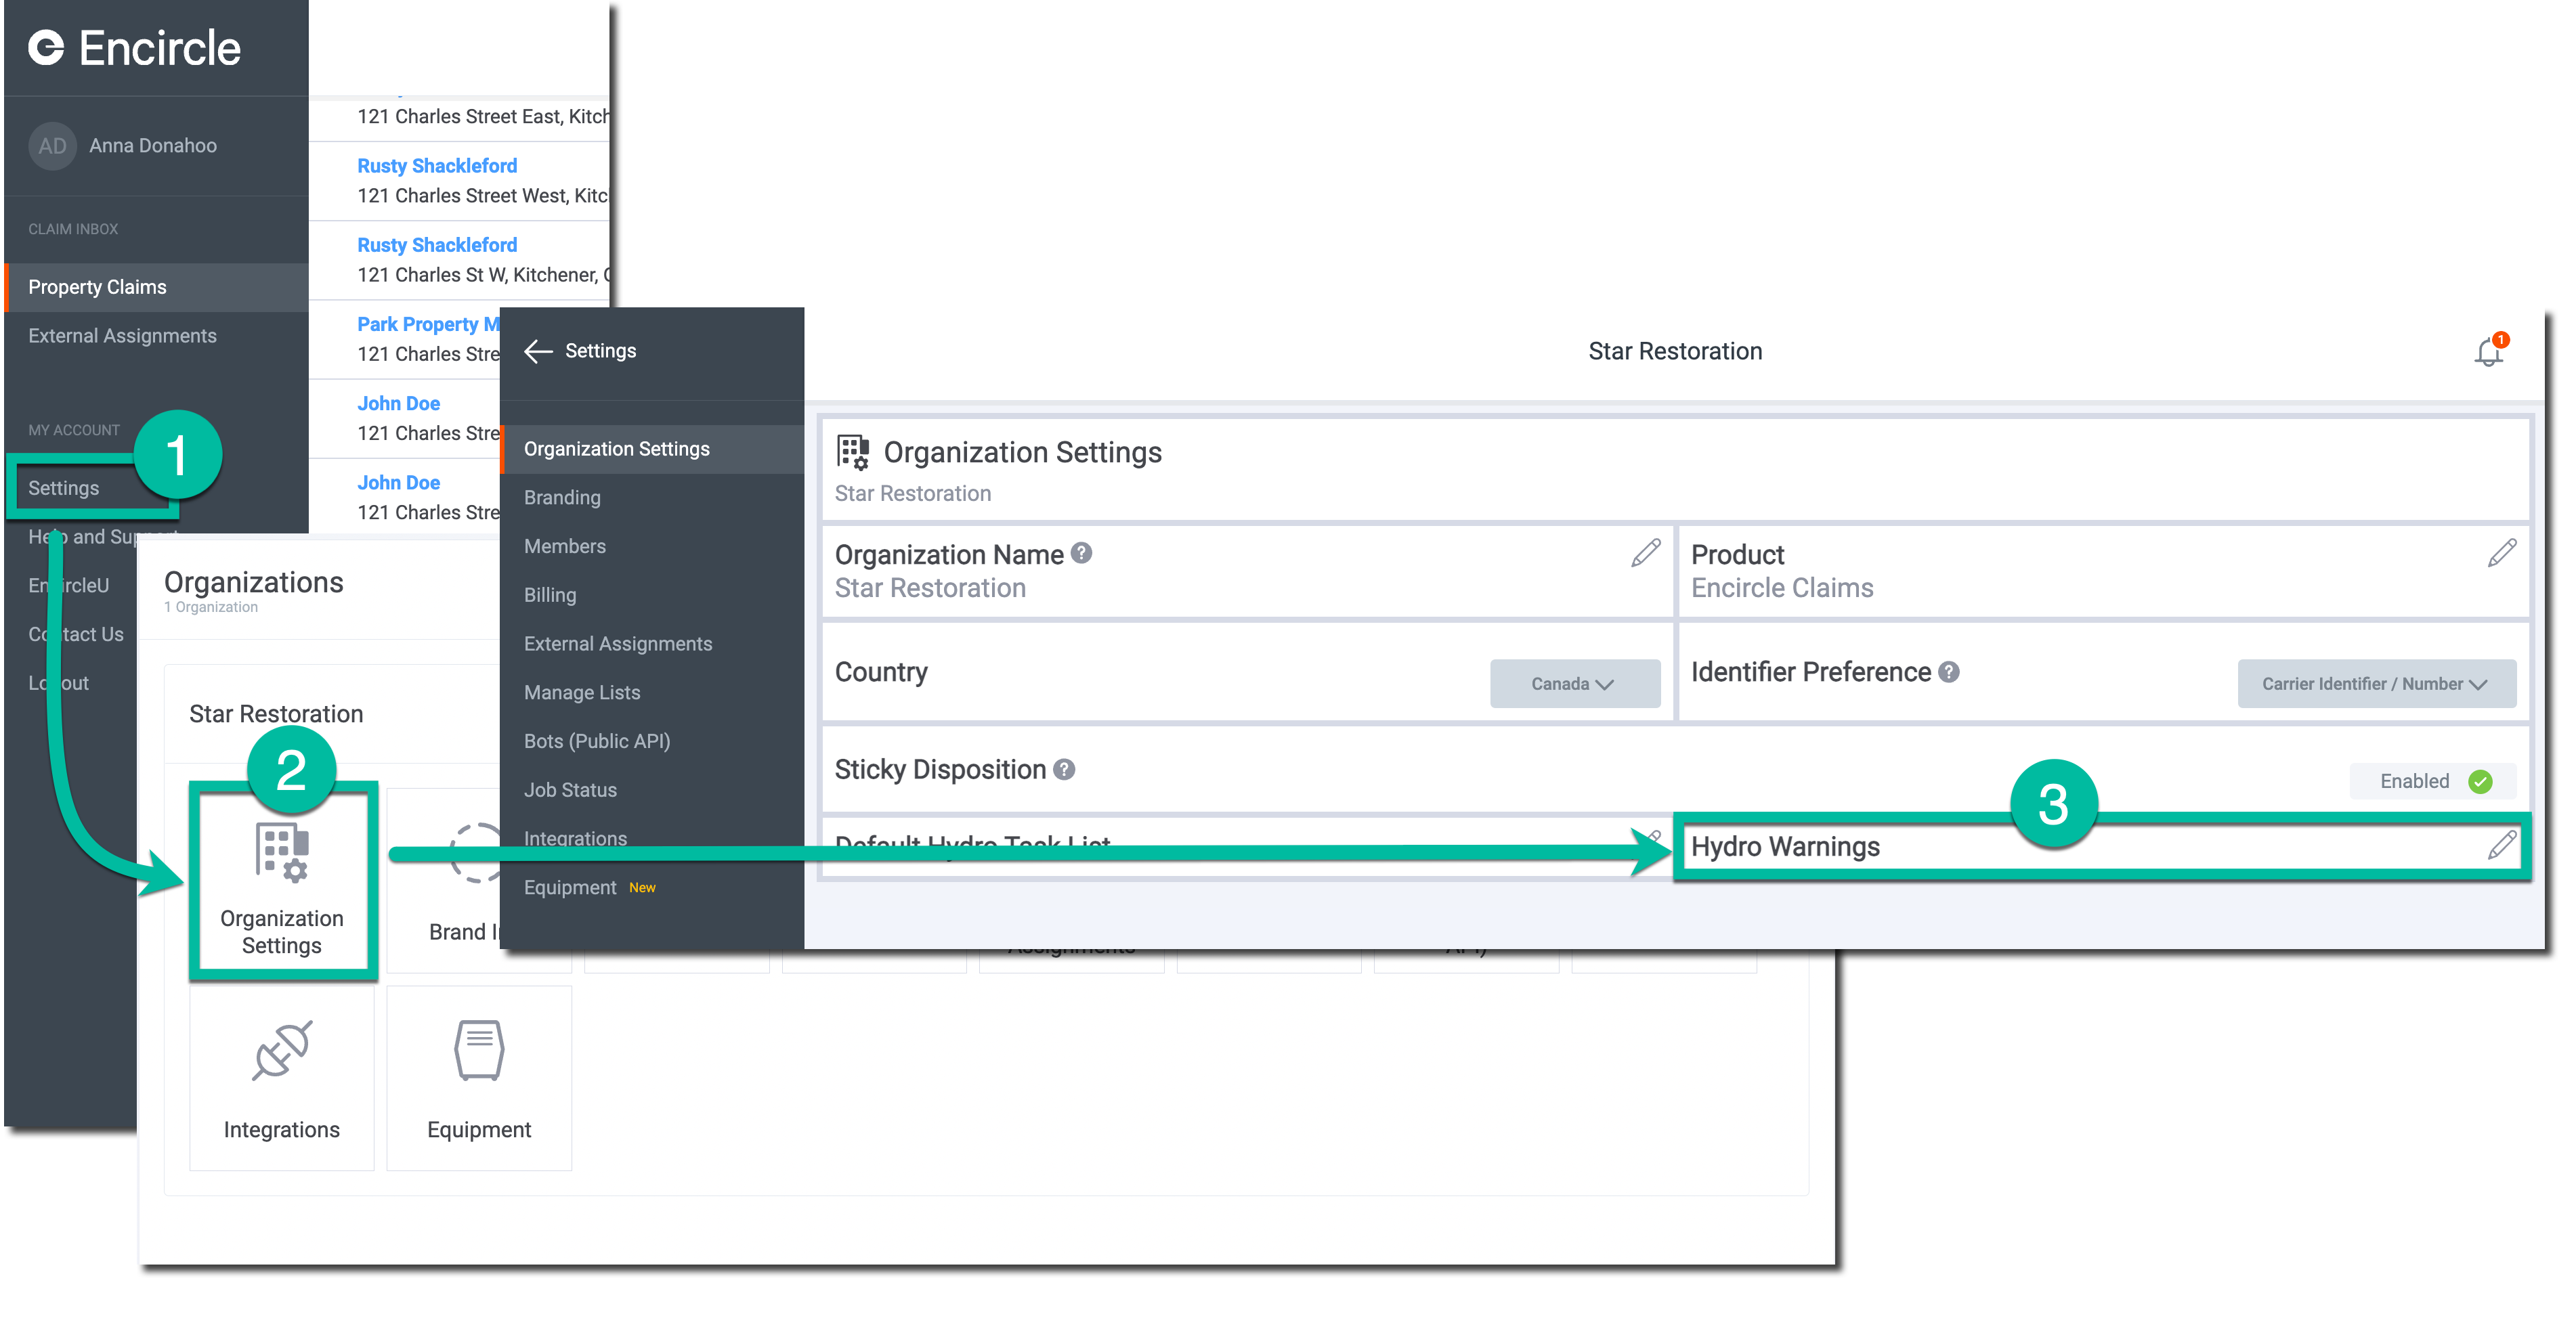Open the AD user avatar
The image size is (2576, 1339).
tap(52, 146)
